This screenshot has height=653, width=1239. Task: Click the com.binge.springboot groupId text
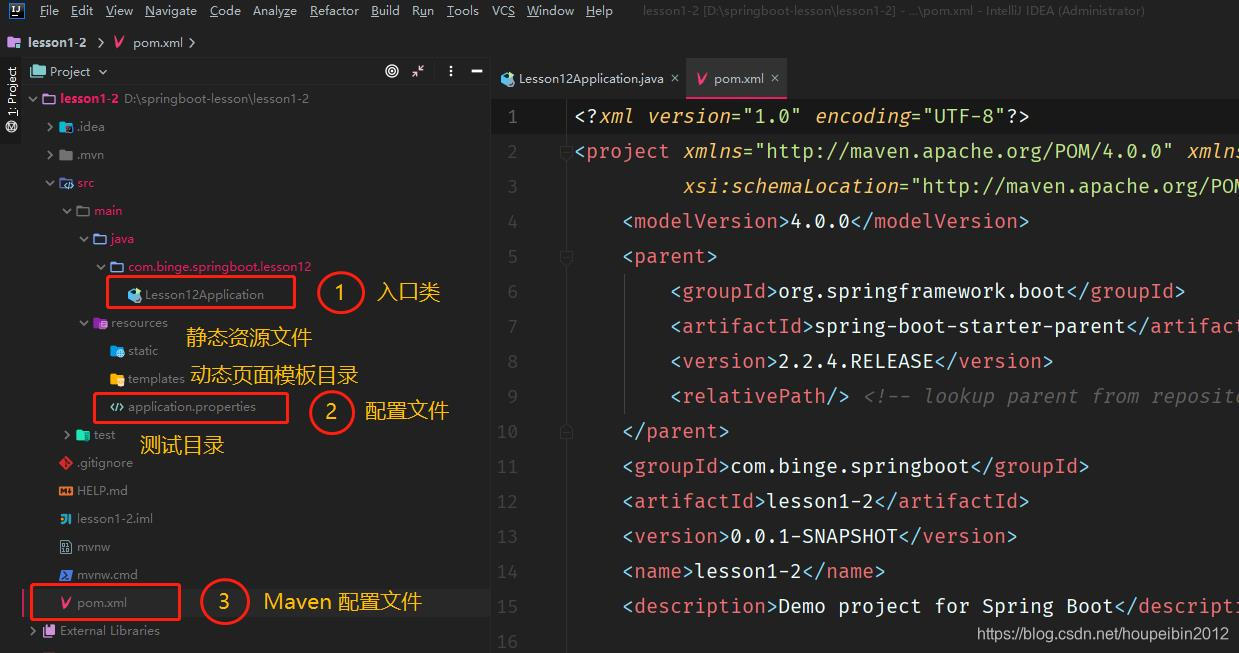850,466
